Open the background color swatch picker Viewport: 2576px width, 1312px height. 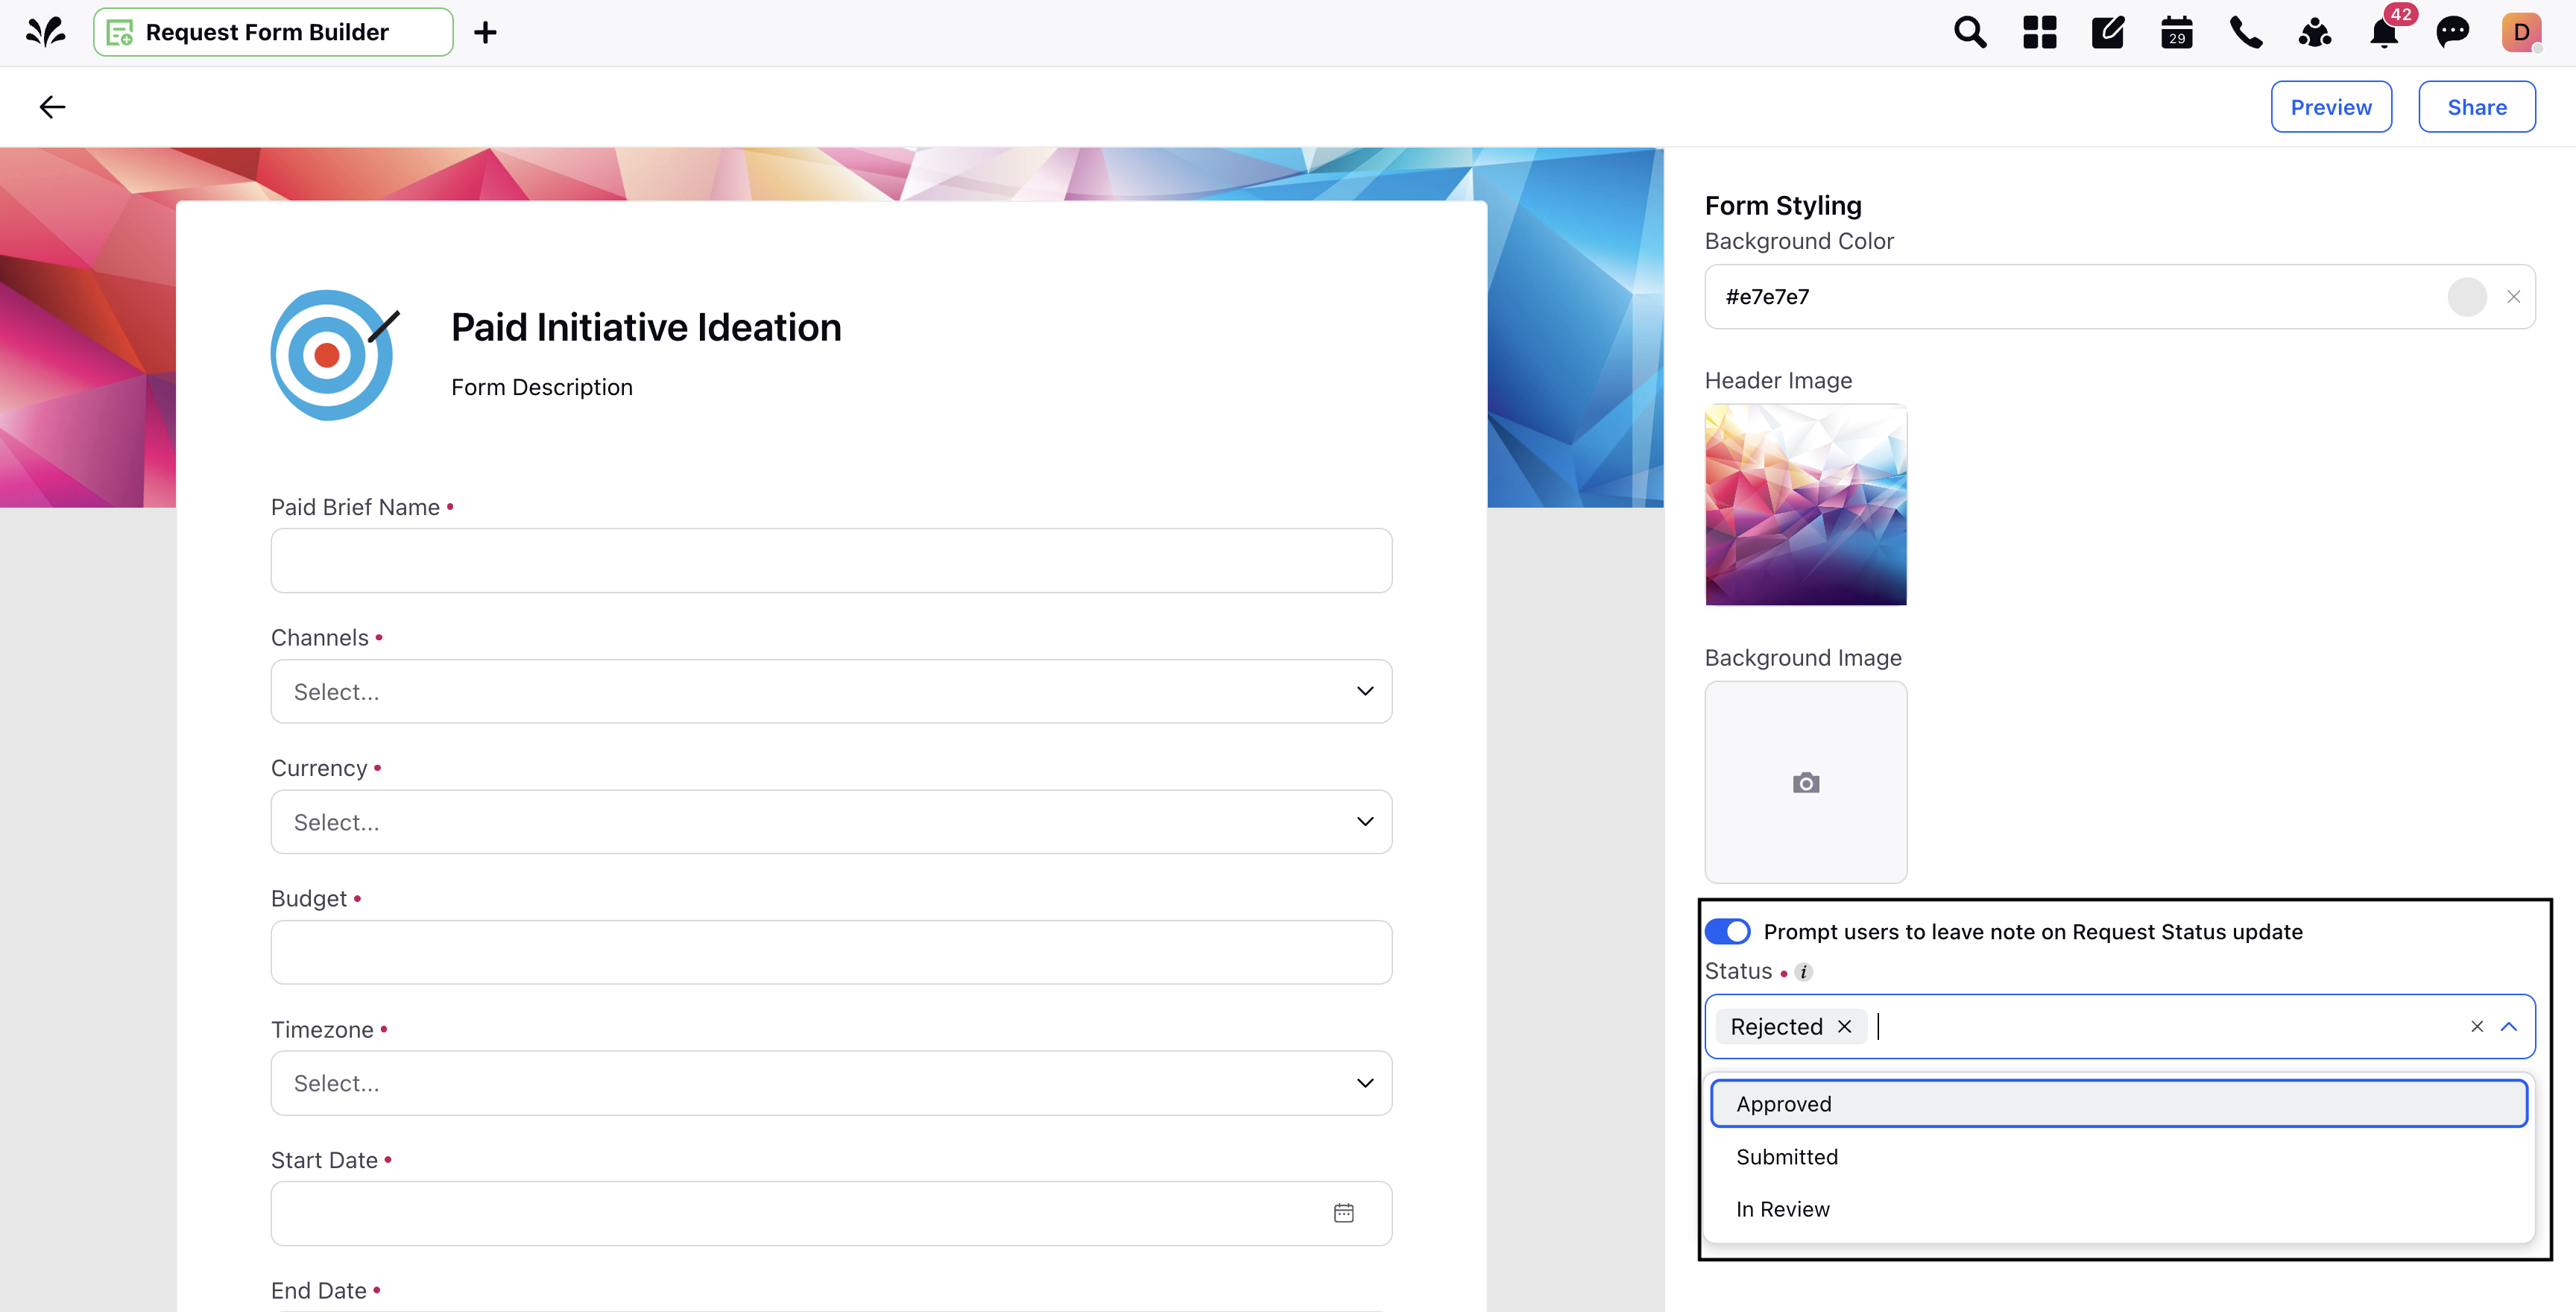coord(2467,297)
